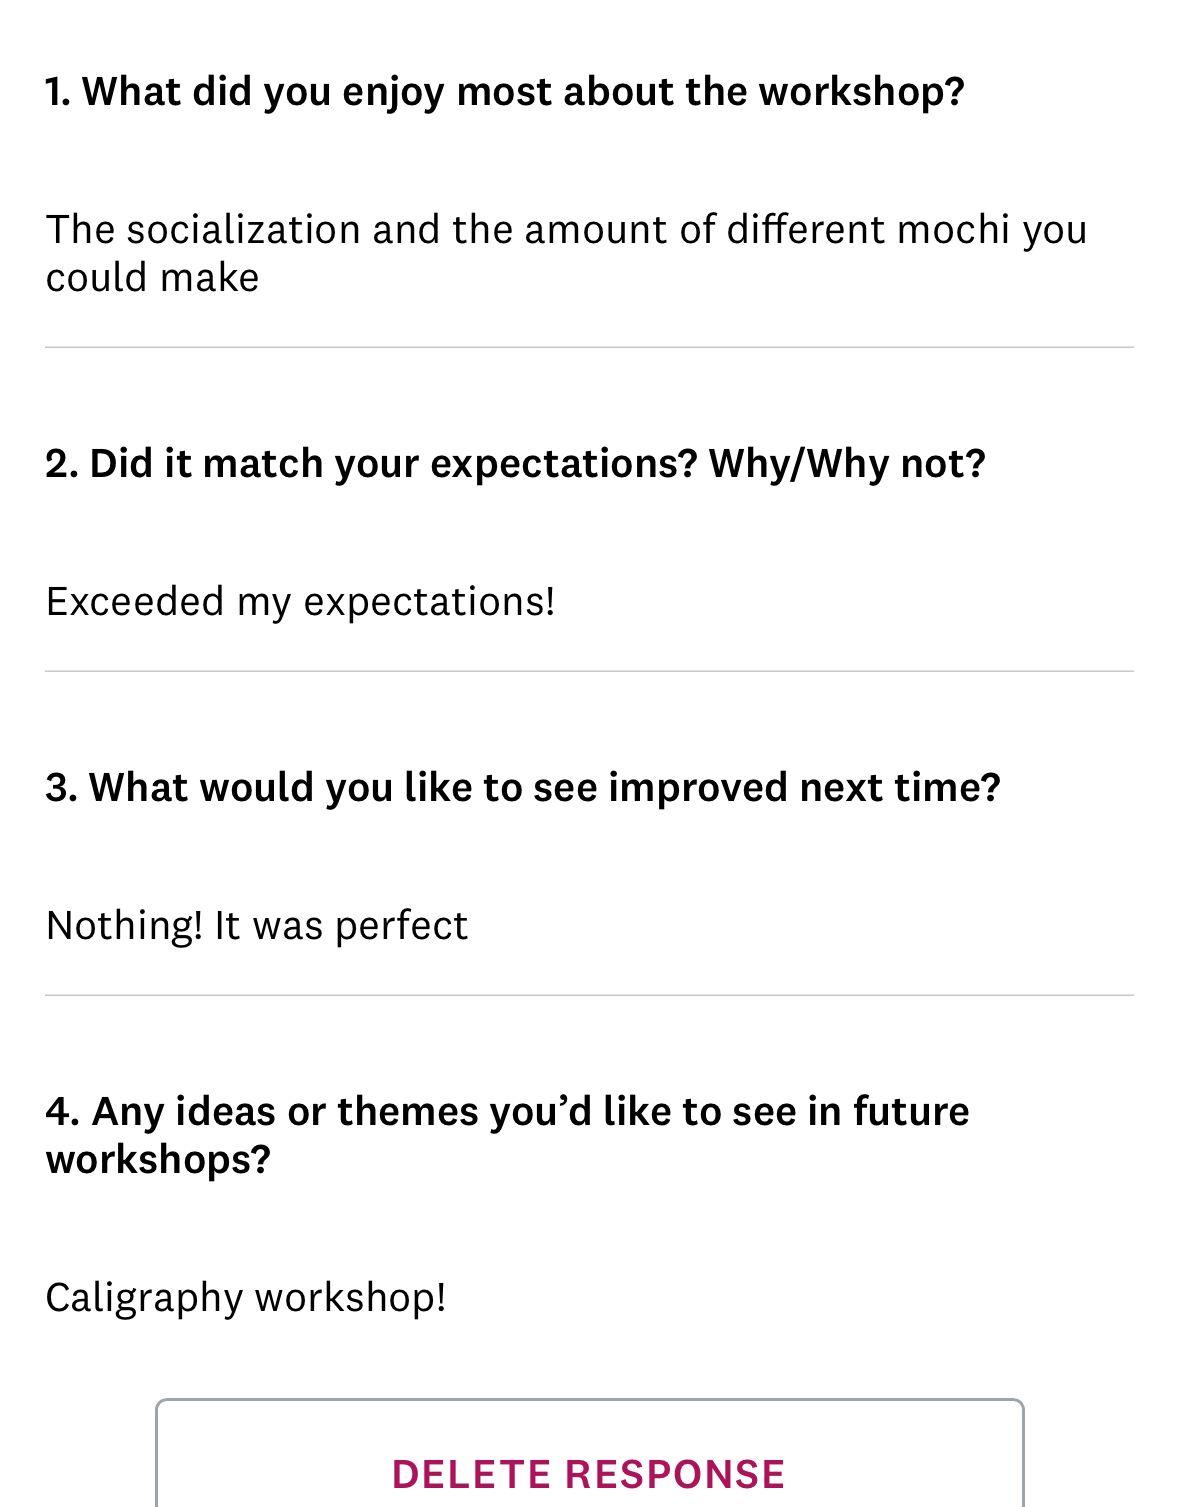Click the divider below the third answer
This screenshot has width=1179, height=1507.
point(589,993)
